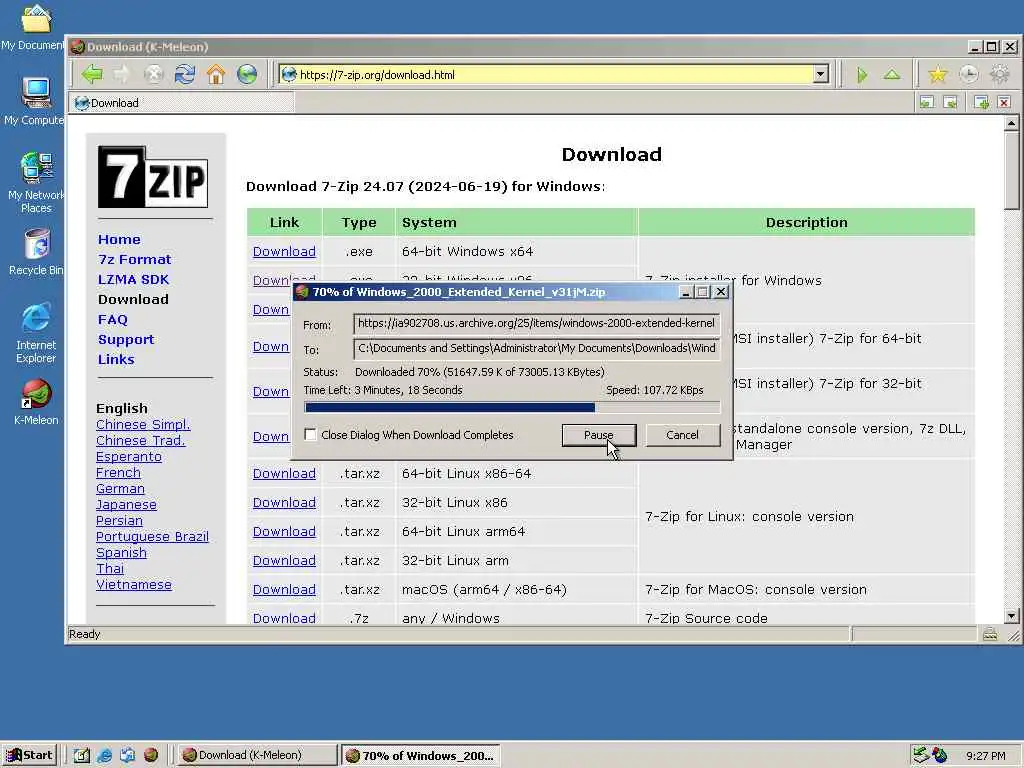Reload the page using the Refresh icon
This screenshot has height=768, width=1024.
pyautogui.click(x=185, y=74)
